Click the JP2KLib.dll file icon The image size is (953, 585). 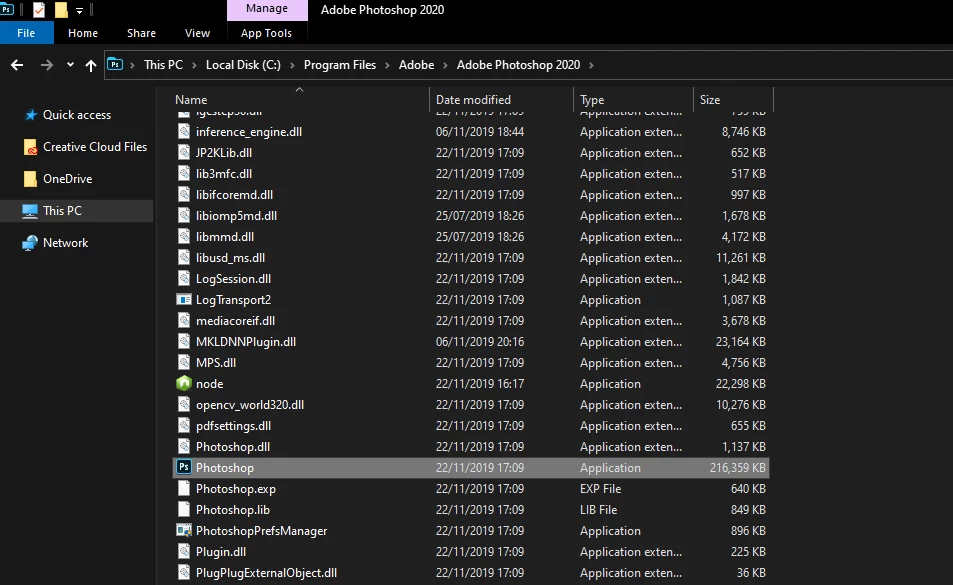tap(184, 152)
